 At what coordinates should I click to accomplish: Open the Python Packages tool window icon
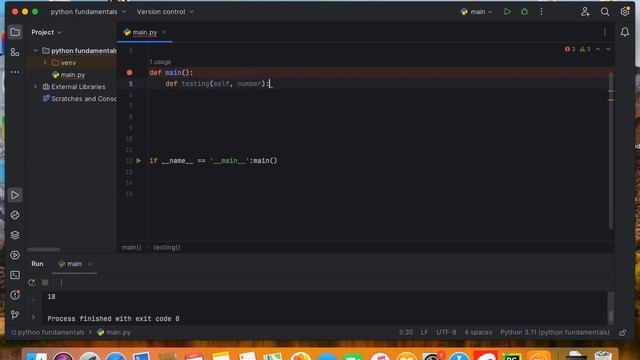[15, 215]
